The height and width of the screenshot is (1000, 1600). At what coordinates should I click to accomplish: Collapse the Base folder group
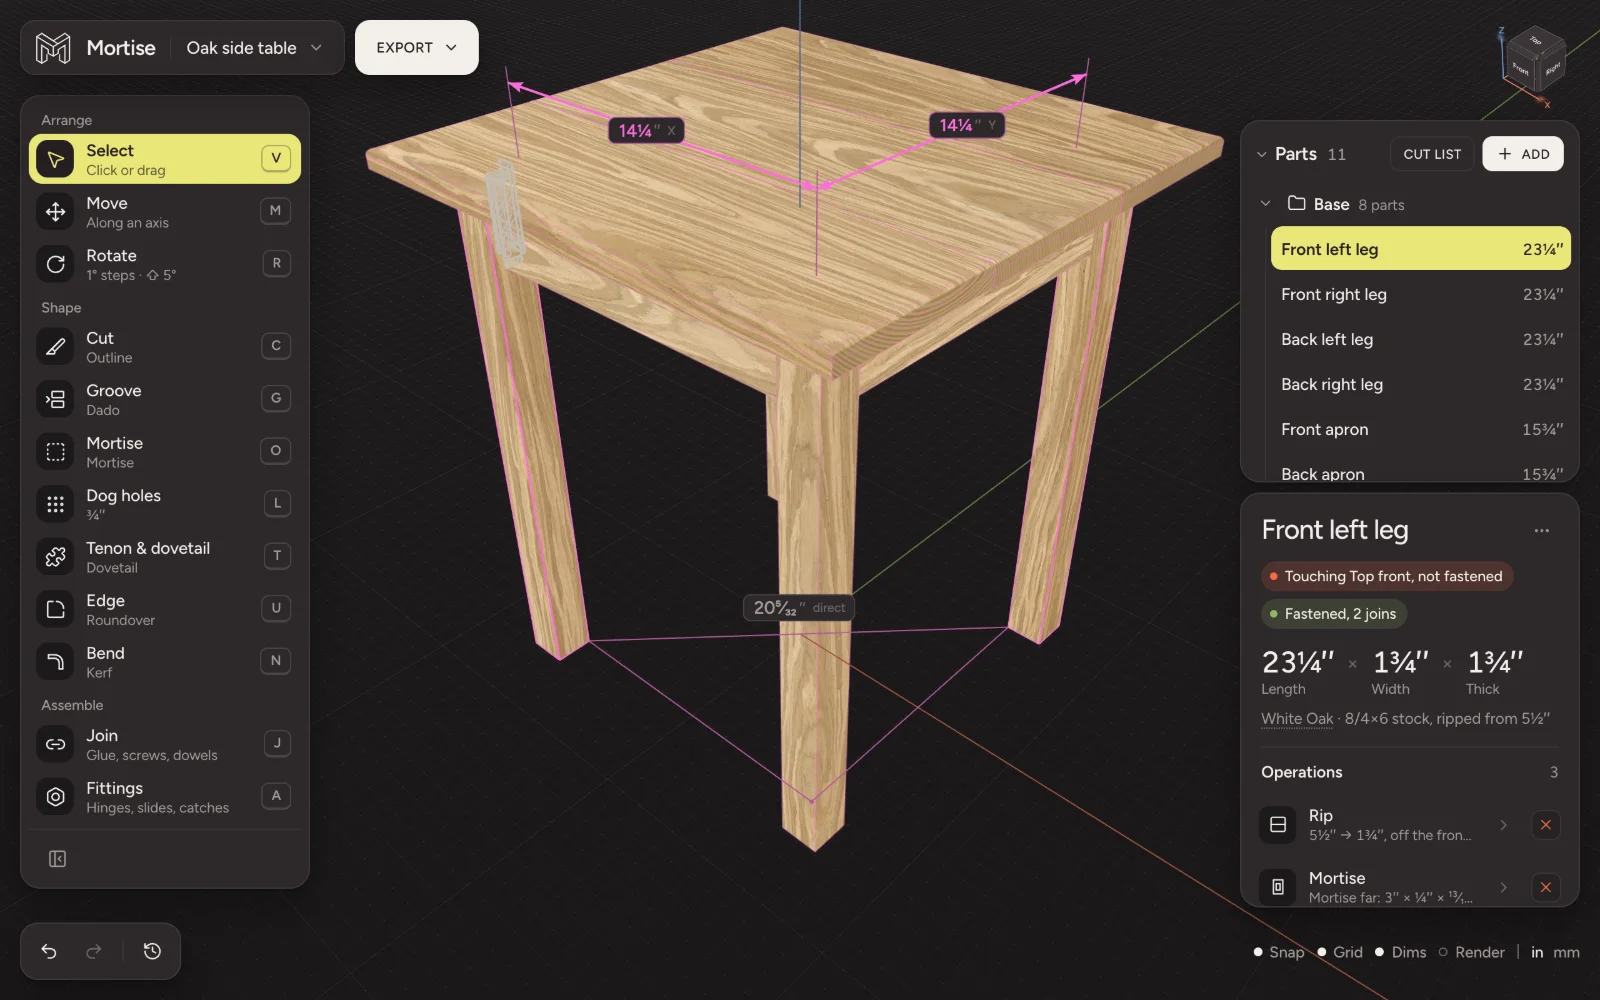click(x=1266, y=204)
